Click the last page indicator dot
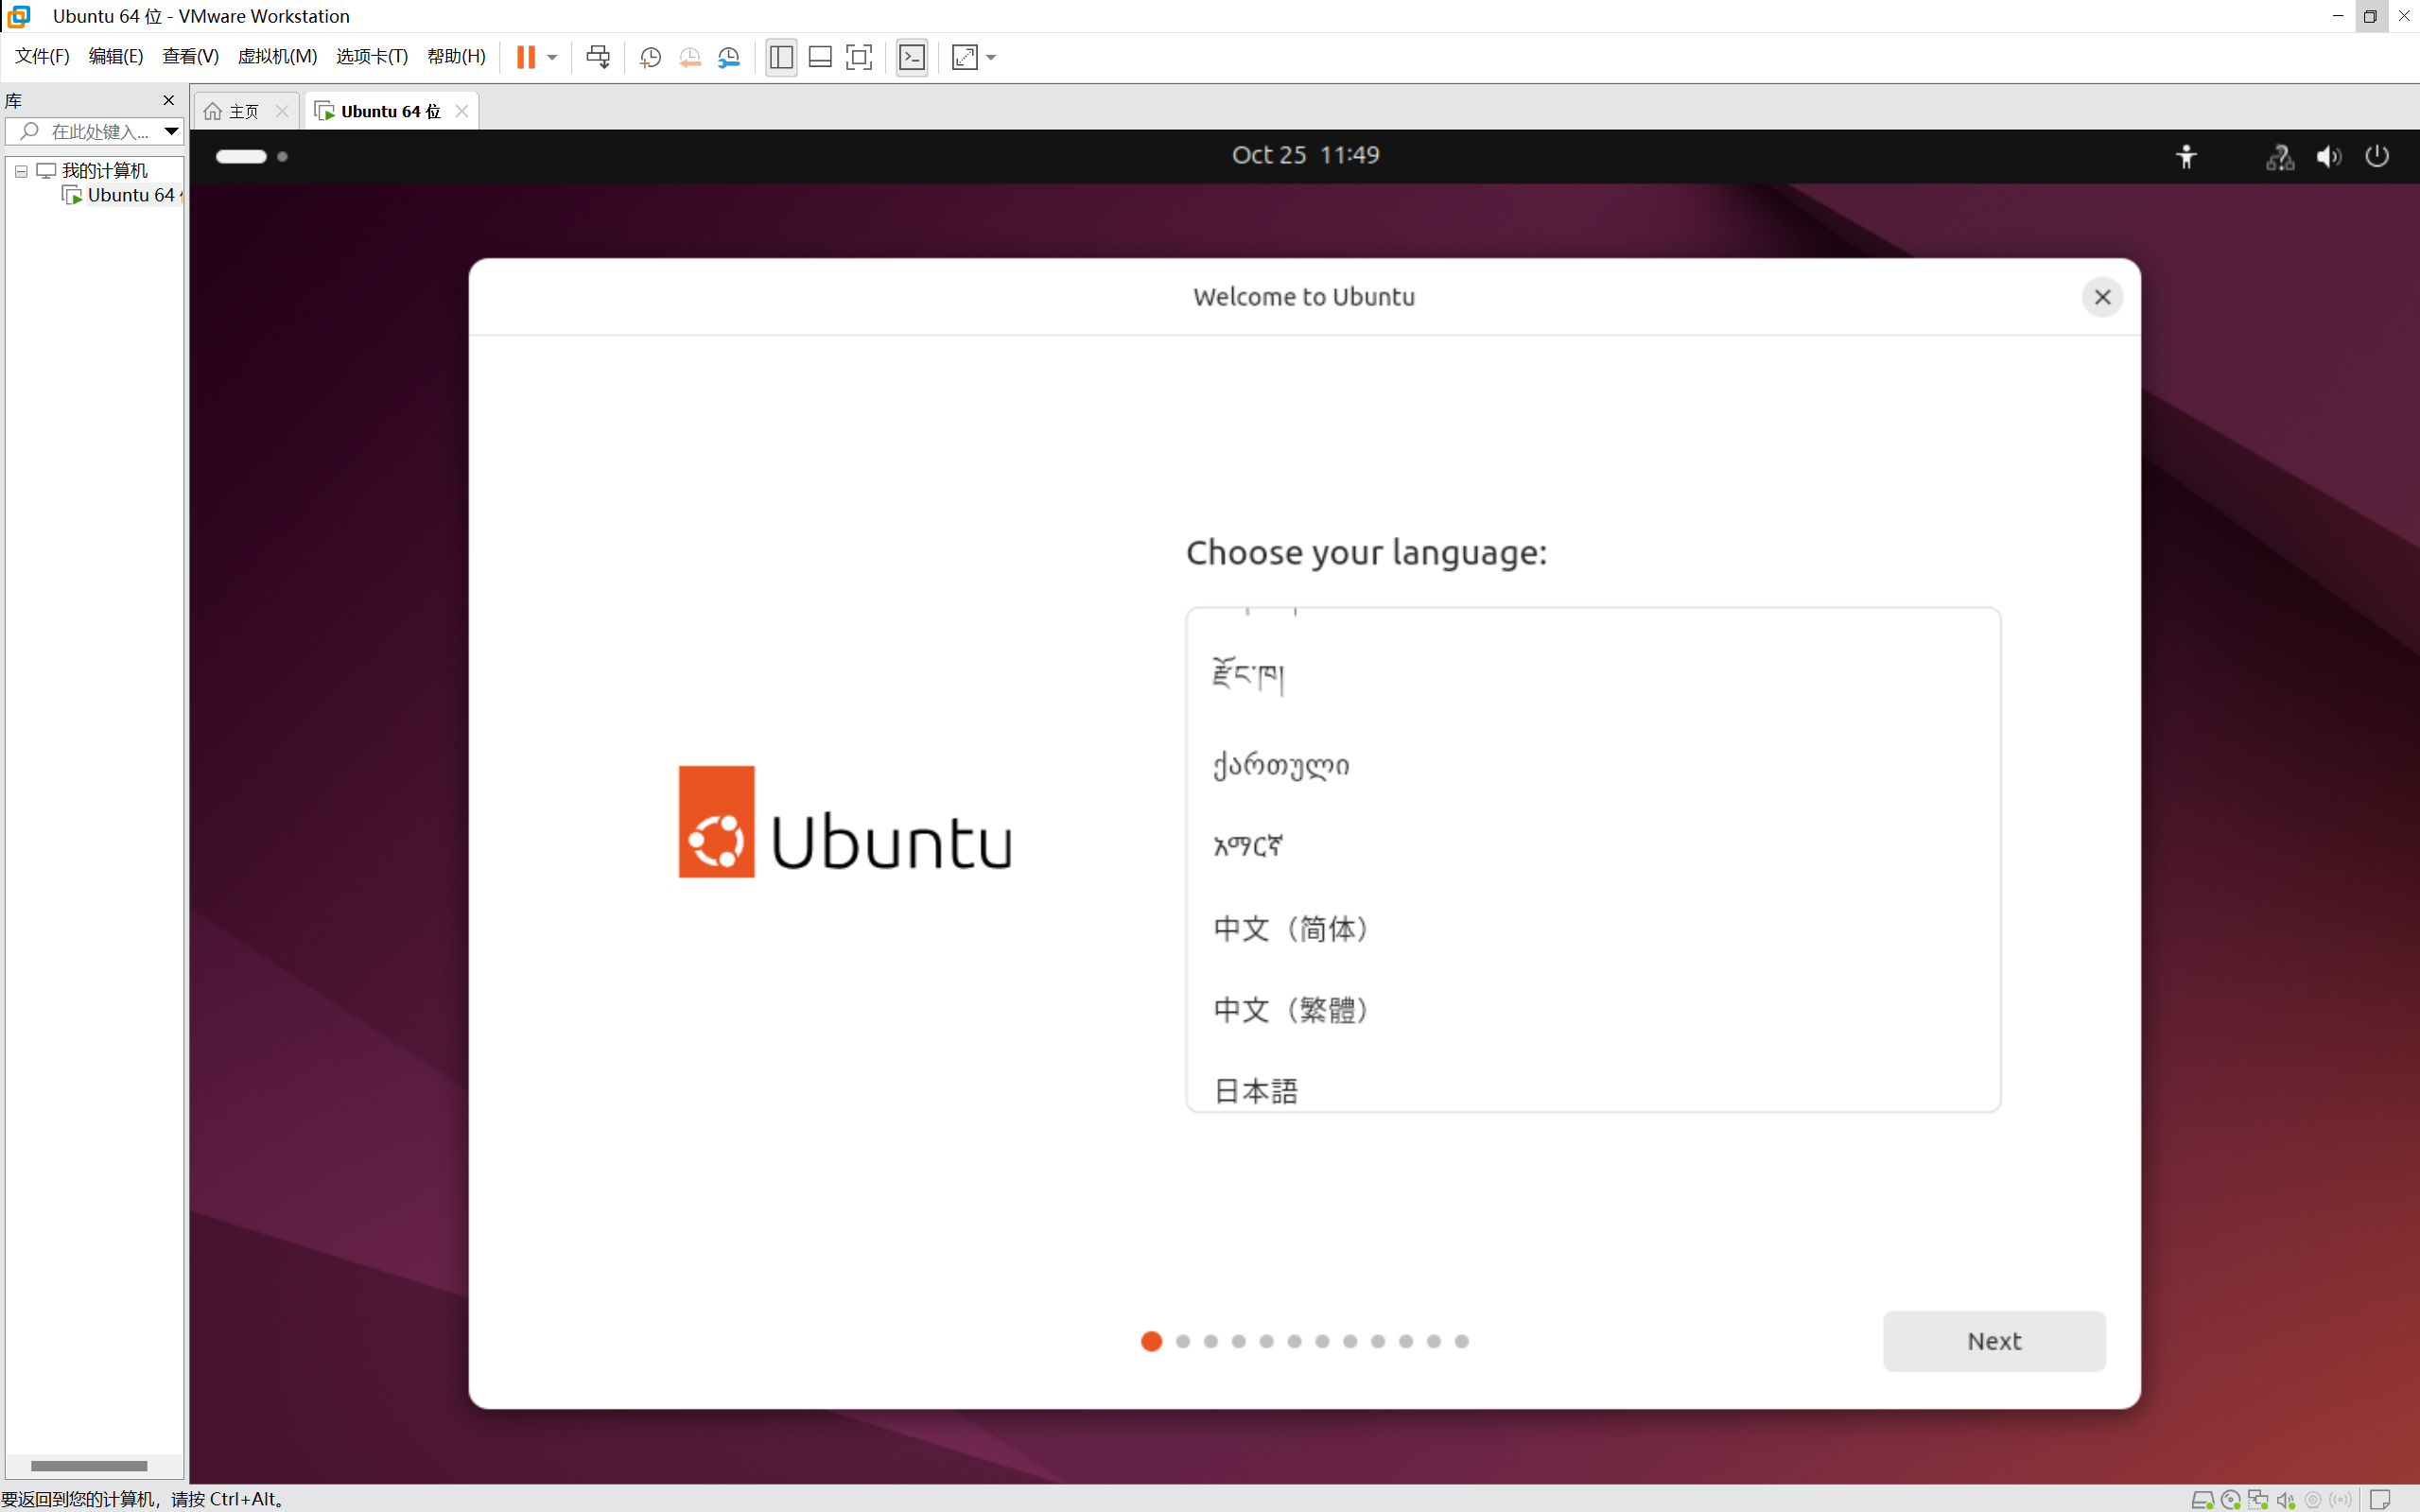2420x1512 pixels. pyautogui.click(x=1461, y=1341)
